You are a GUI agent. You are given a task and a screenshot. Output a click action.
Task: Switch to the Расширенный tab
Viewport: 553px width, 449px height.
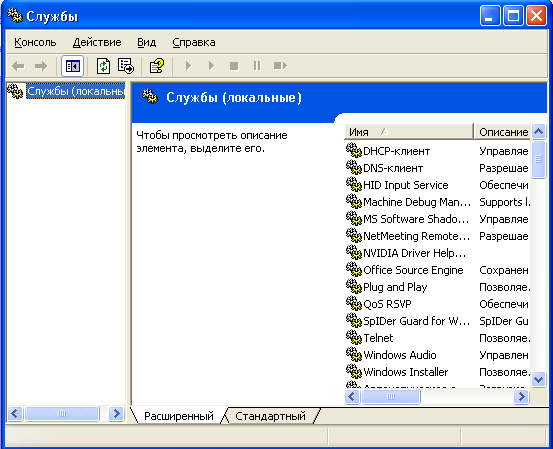tap(179, 416)
